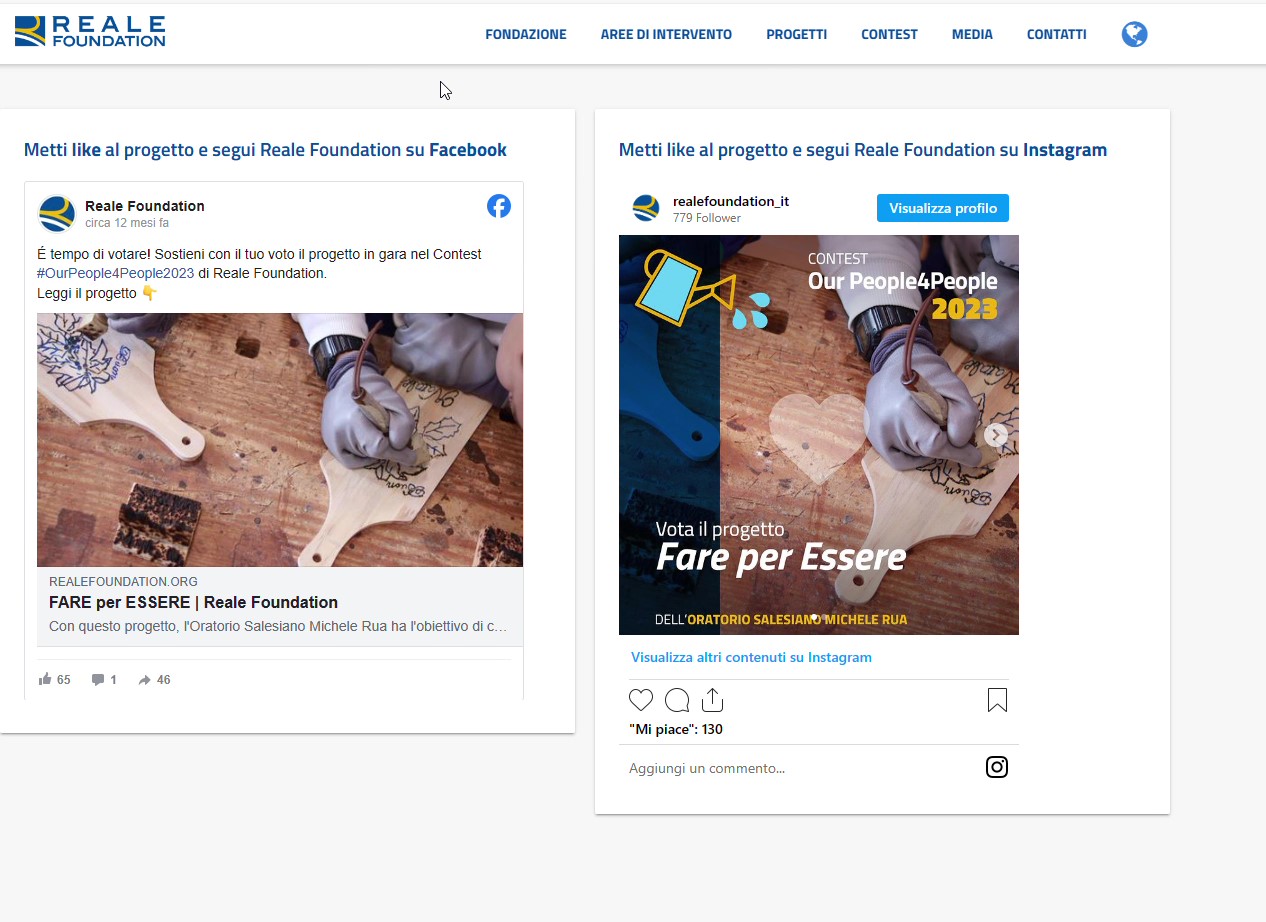This screenshot has height=922, width=1266.
Task: Click the #OurPeople4People2023 hashtag link
Action: 115,273
